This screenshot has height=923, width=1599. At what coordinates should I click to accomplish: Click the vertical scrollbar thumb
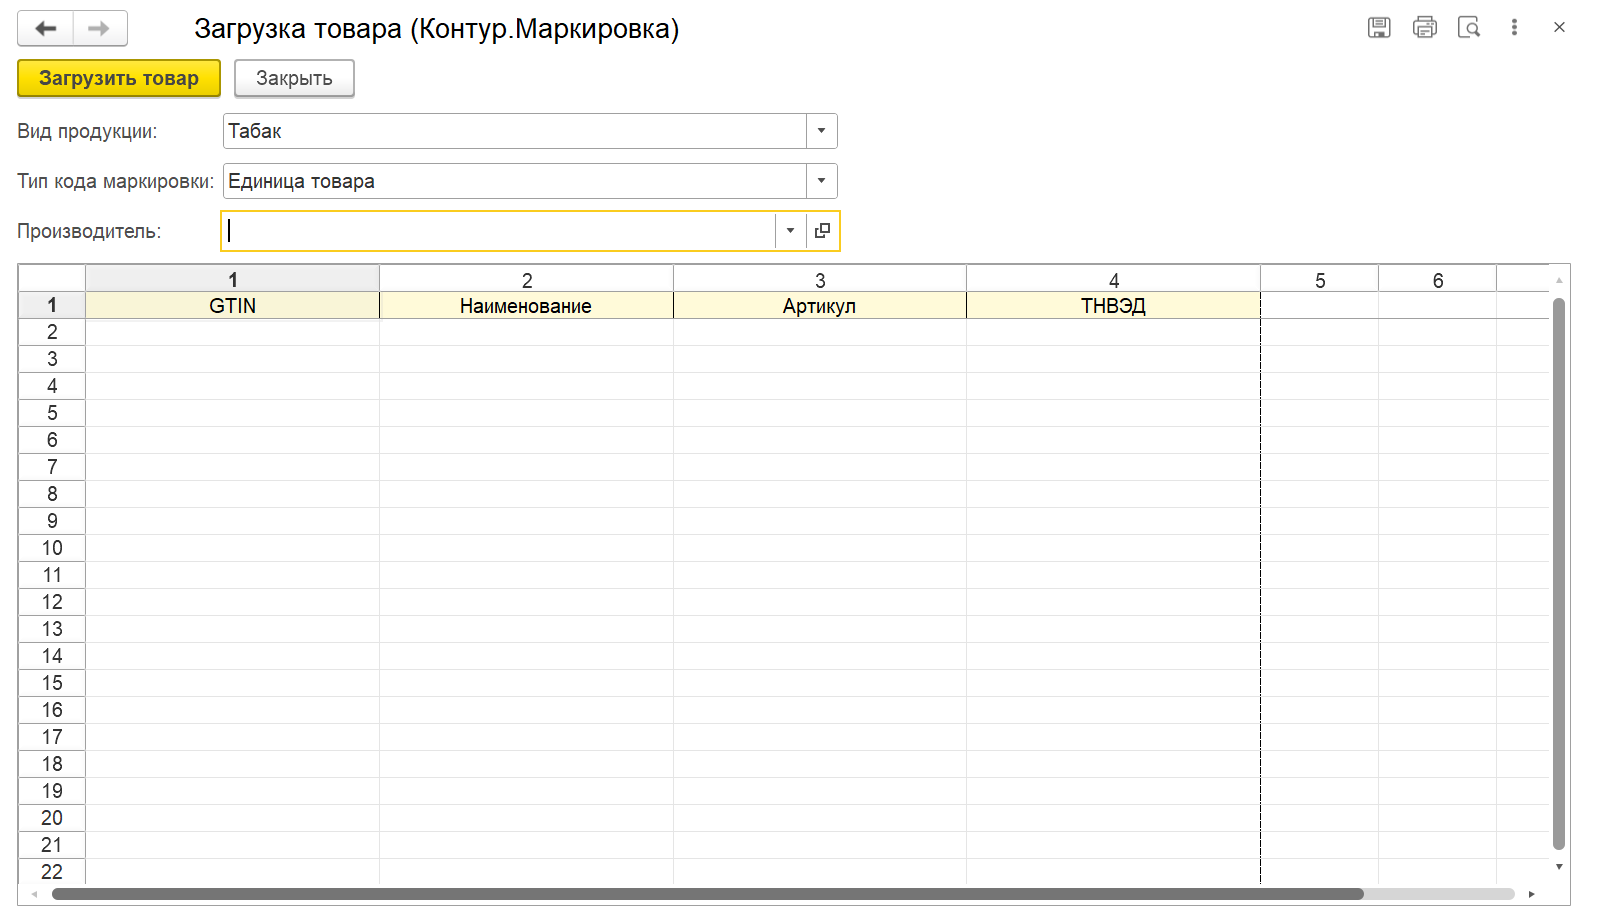(x=1559, y=573)
